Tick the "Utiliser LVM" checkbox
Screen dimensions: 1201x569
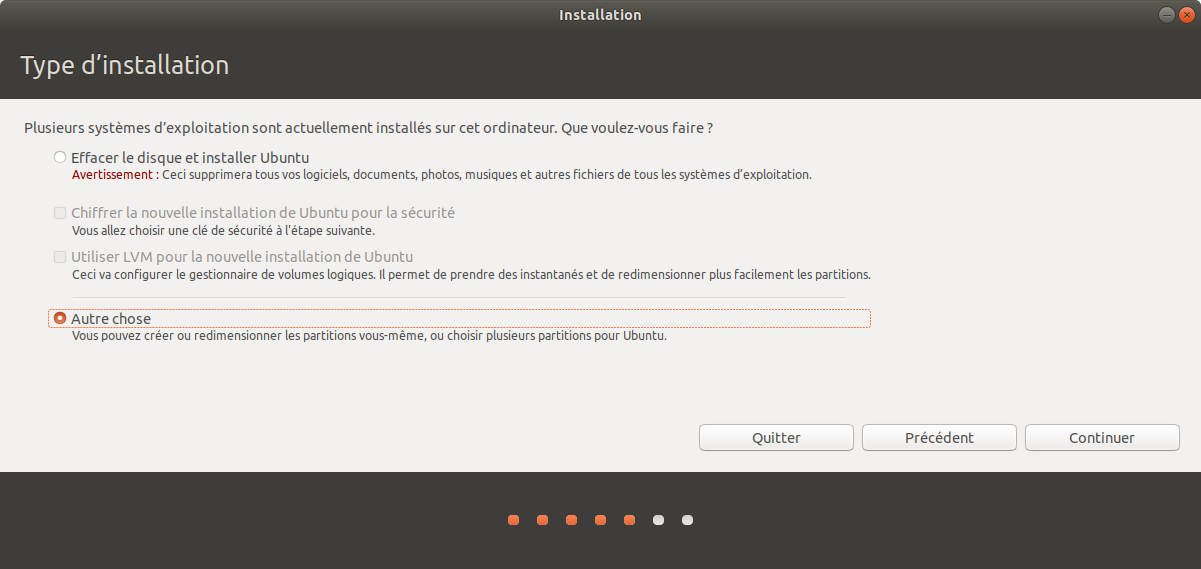pyautogui.click(x=60, y=257)
